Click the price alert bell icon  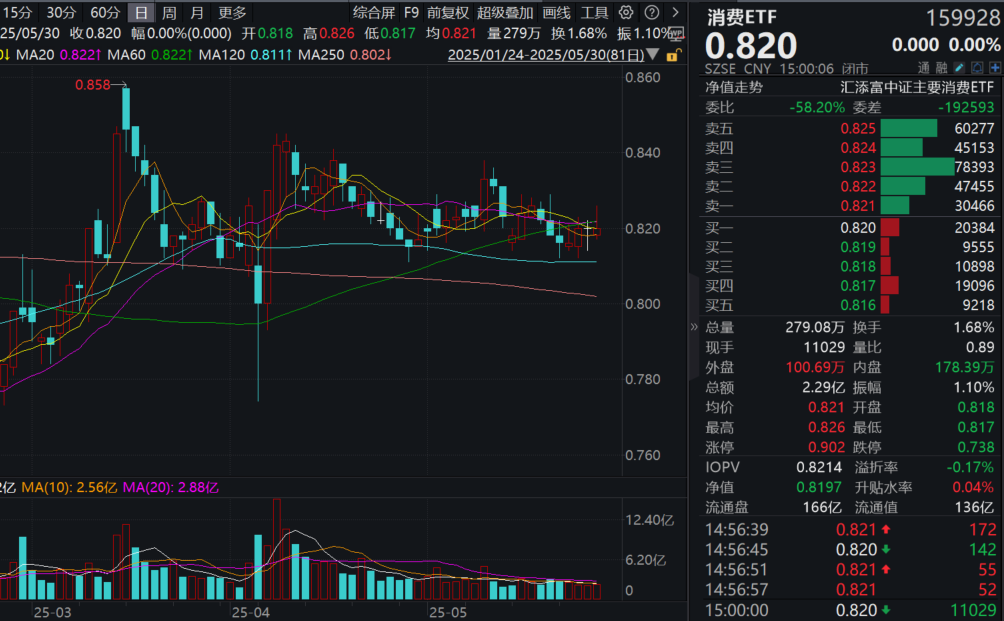coord(976,67)
